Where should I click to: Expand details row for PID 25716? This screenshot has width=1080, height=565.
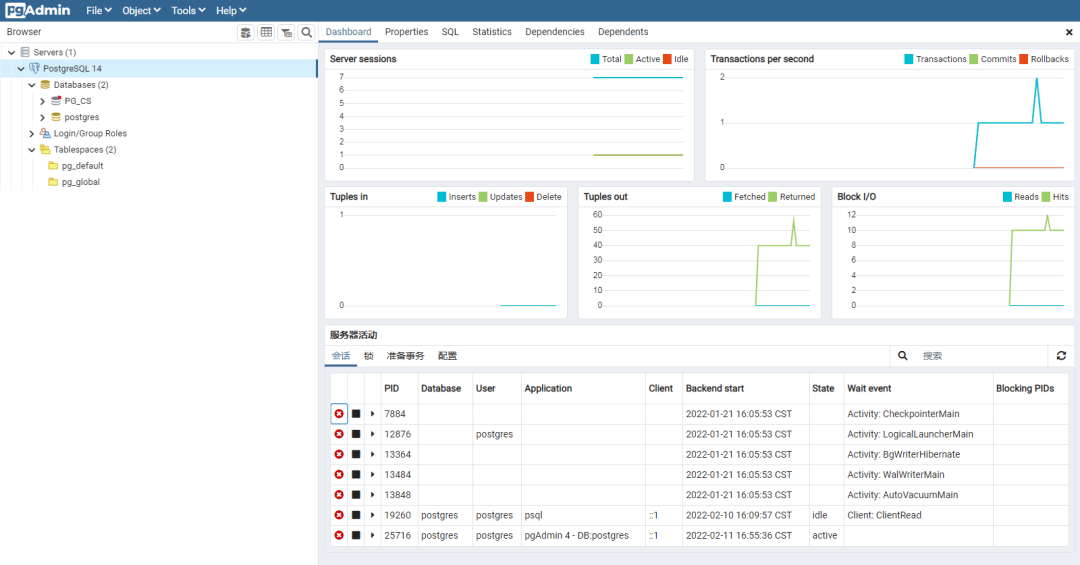point(373,535)
